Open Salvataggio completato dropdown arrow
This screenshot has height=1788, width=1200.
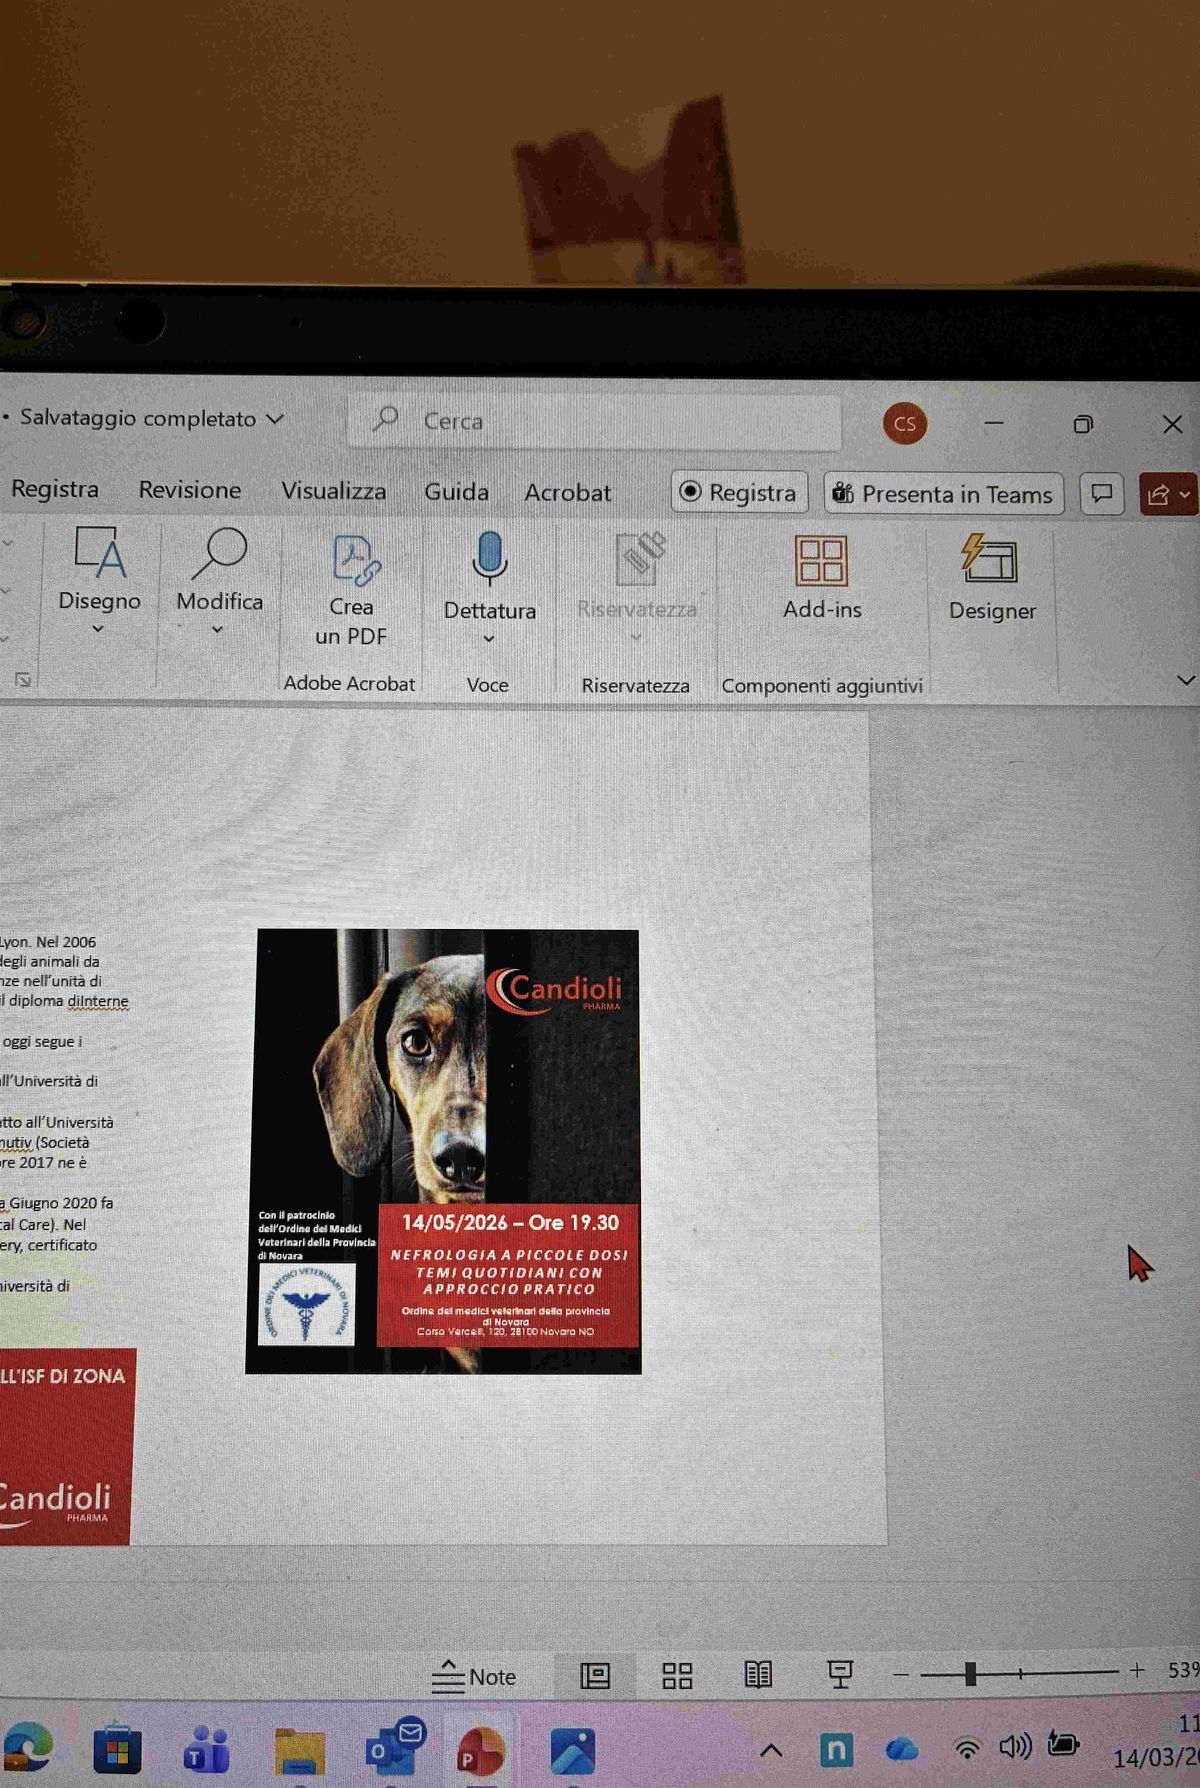[275, 419]
